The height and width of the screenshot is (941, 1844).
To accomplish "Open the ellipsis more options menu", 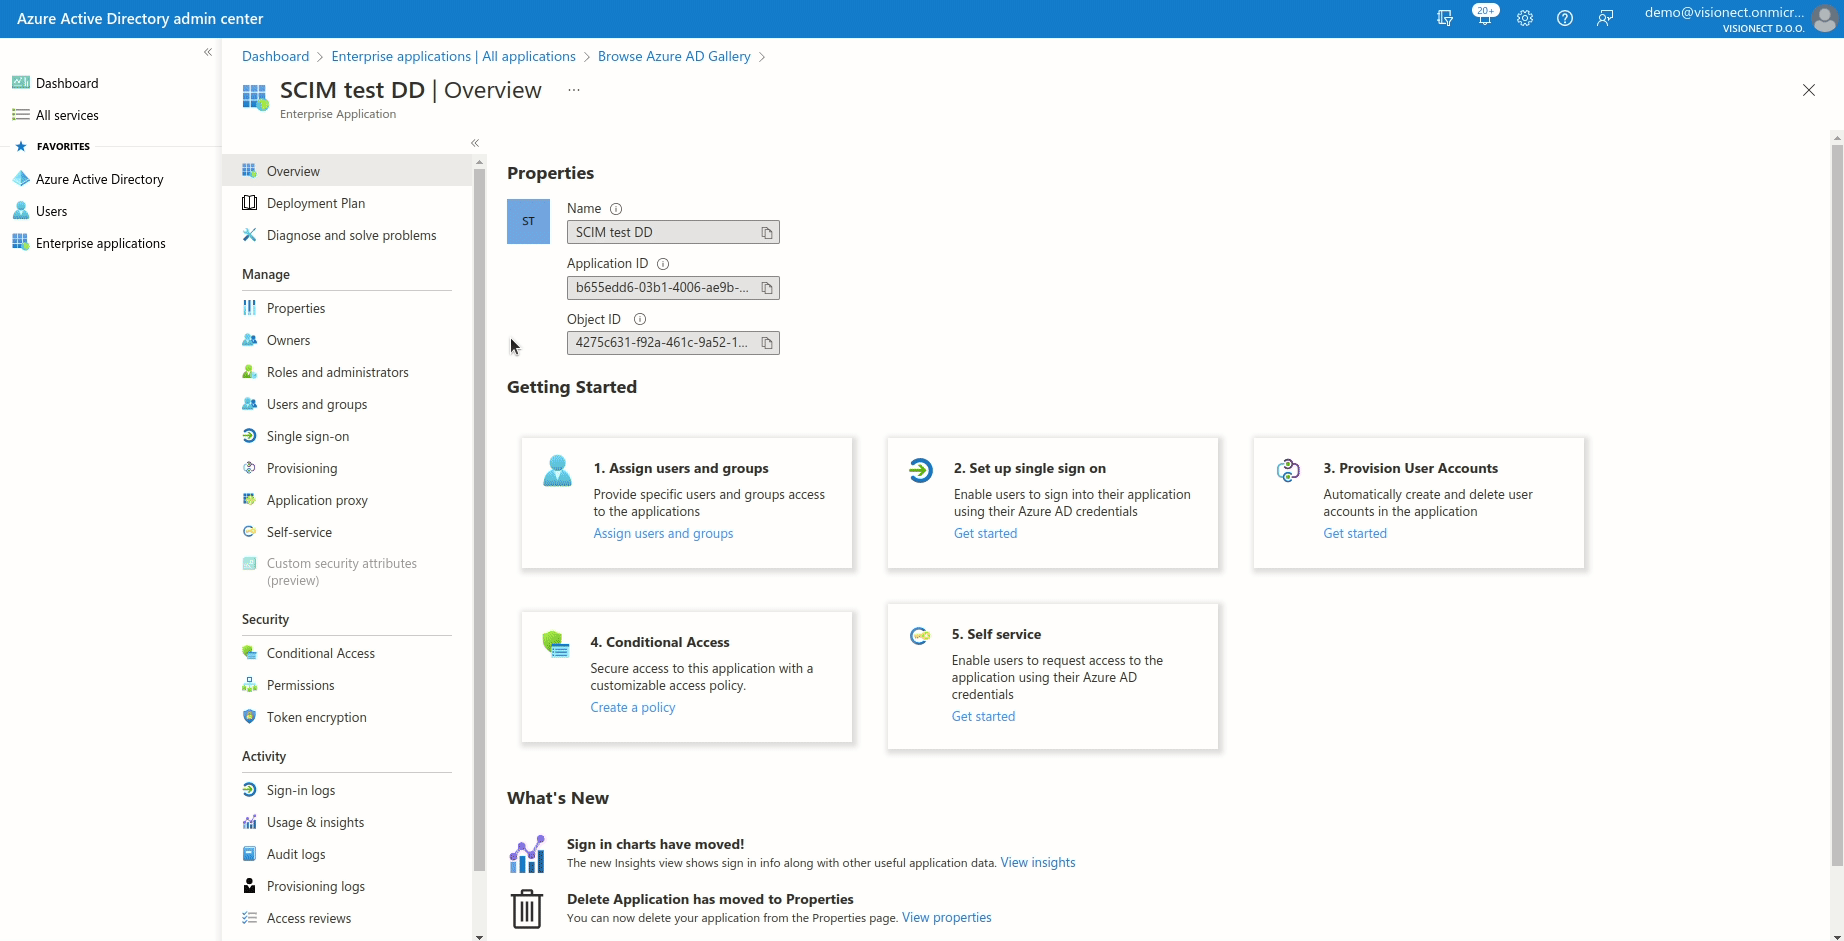I will [x=574, y=90].
